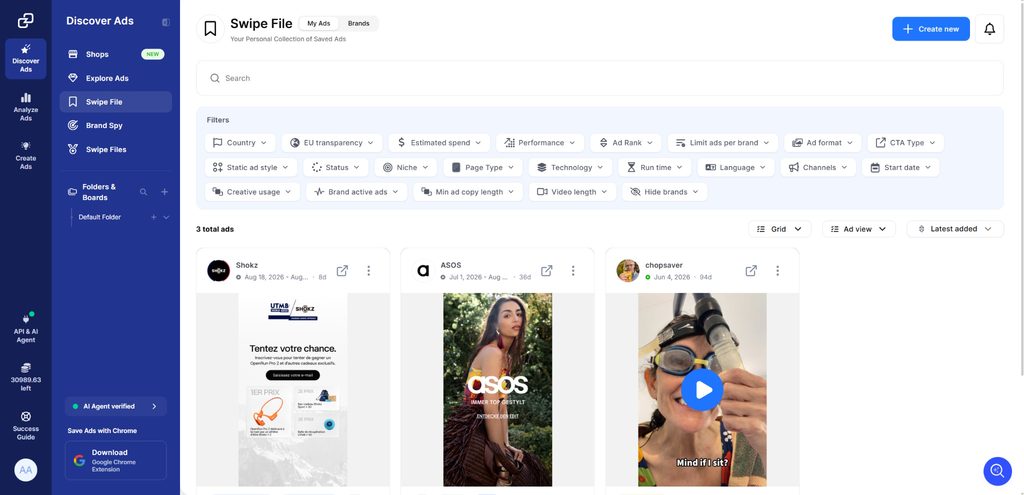Open notifications bell
This screenshot has width=1024, height=495.
(x=989, y=29)
